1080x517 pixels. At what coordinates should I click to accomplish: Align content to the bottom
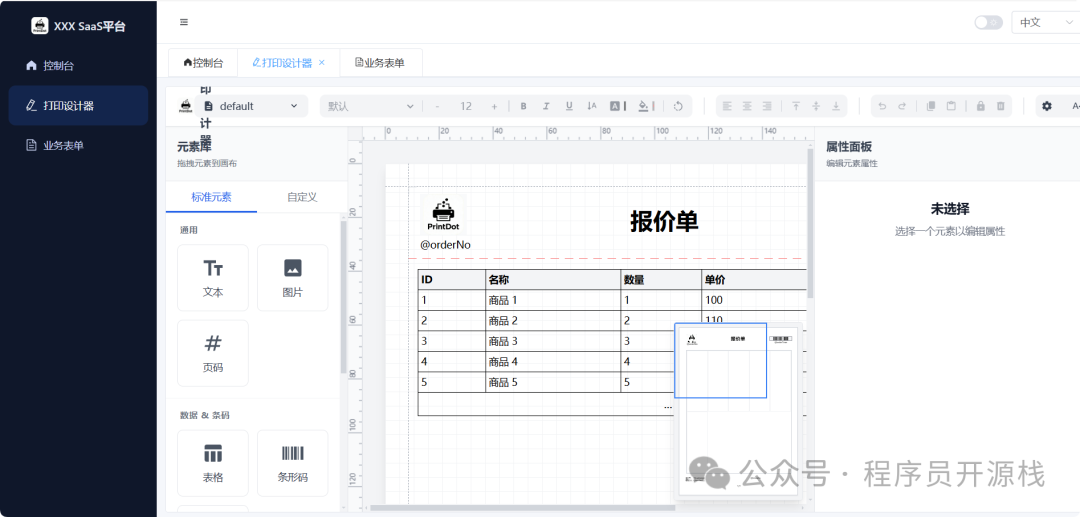tap(836, 106)
